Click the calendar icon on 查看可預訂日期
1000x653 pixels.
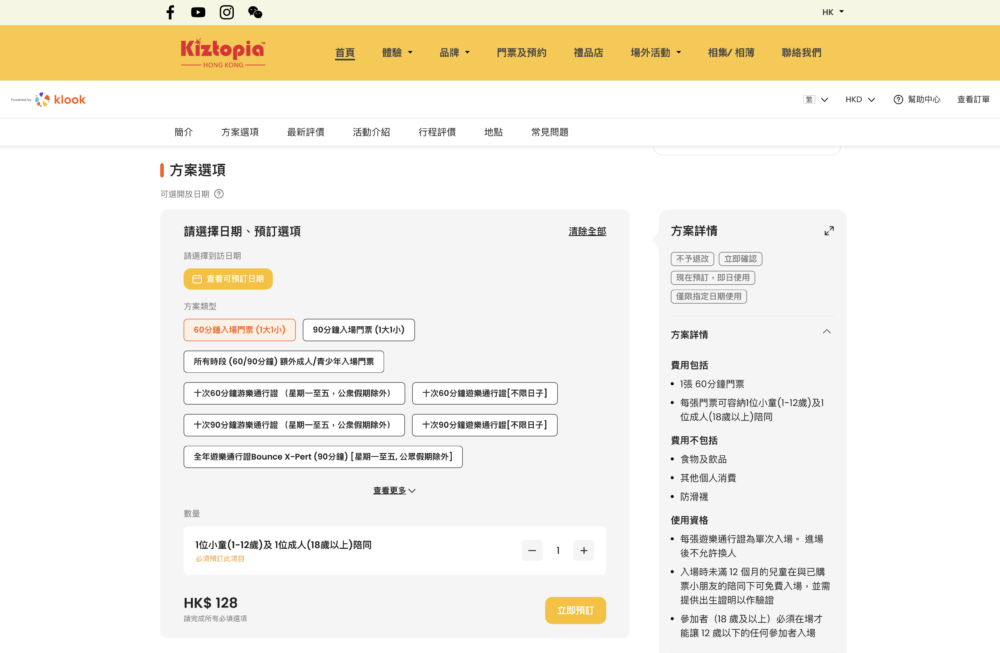(x=196, y=279)
